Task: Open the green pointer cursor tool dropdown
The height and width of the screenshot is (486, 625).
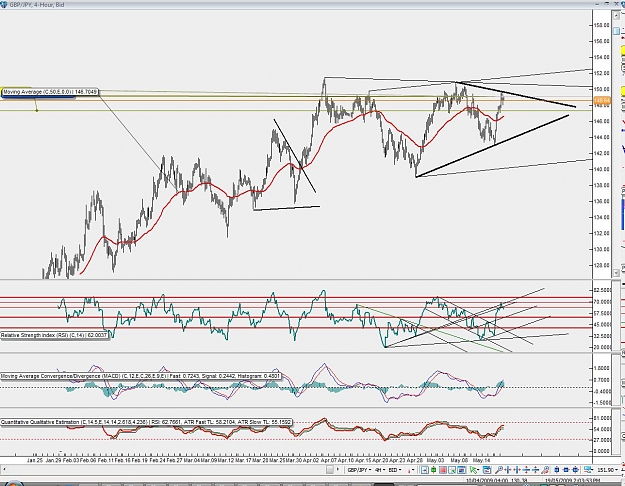Action: (x=474, y=470)
